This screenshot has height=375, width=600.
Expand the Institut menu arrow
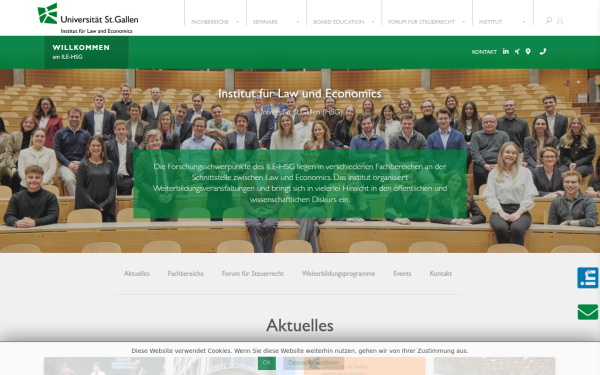tap(524, 22)
